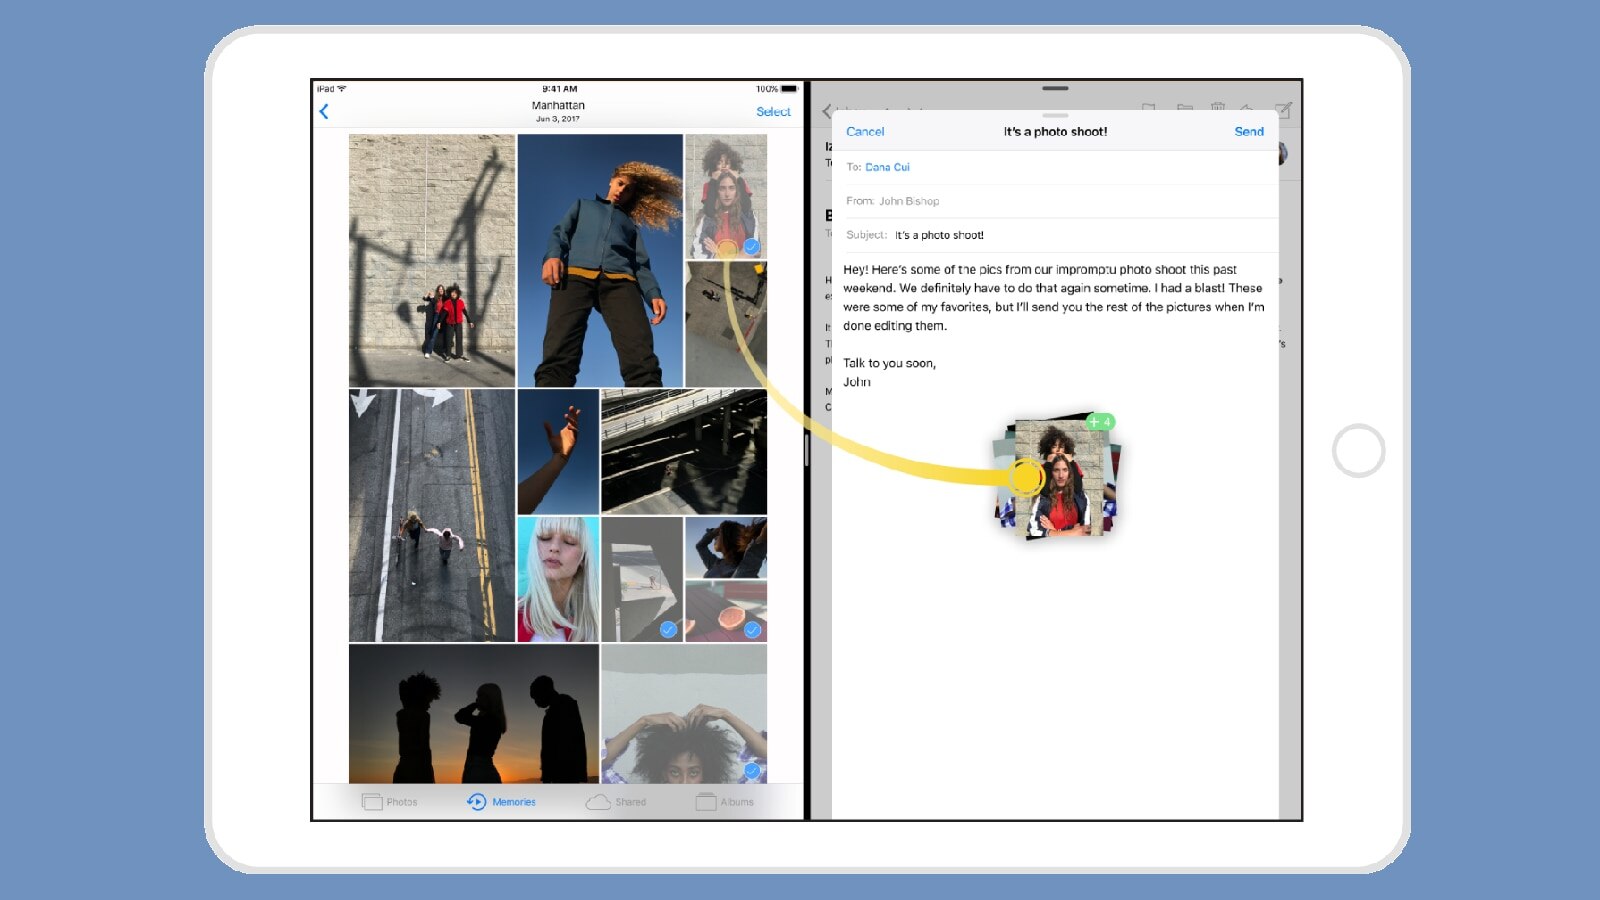Tap the To field recipient Dana Cui
Viewport: 1600px width, 900px height.
[887, 167]
